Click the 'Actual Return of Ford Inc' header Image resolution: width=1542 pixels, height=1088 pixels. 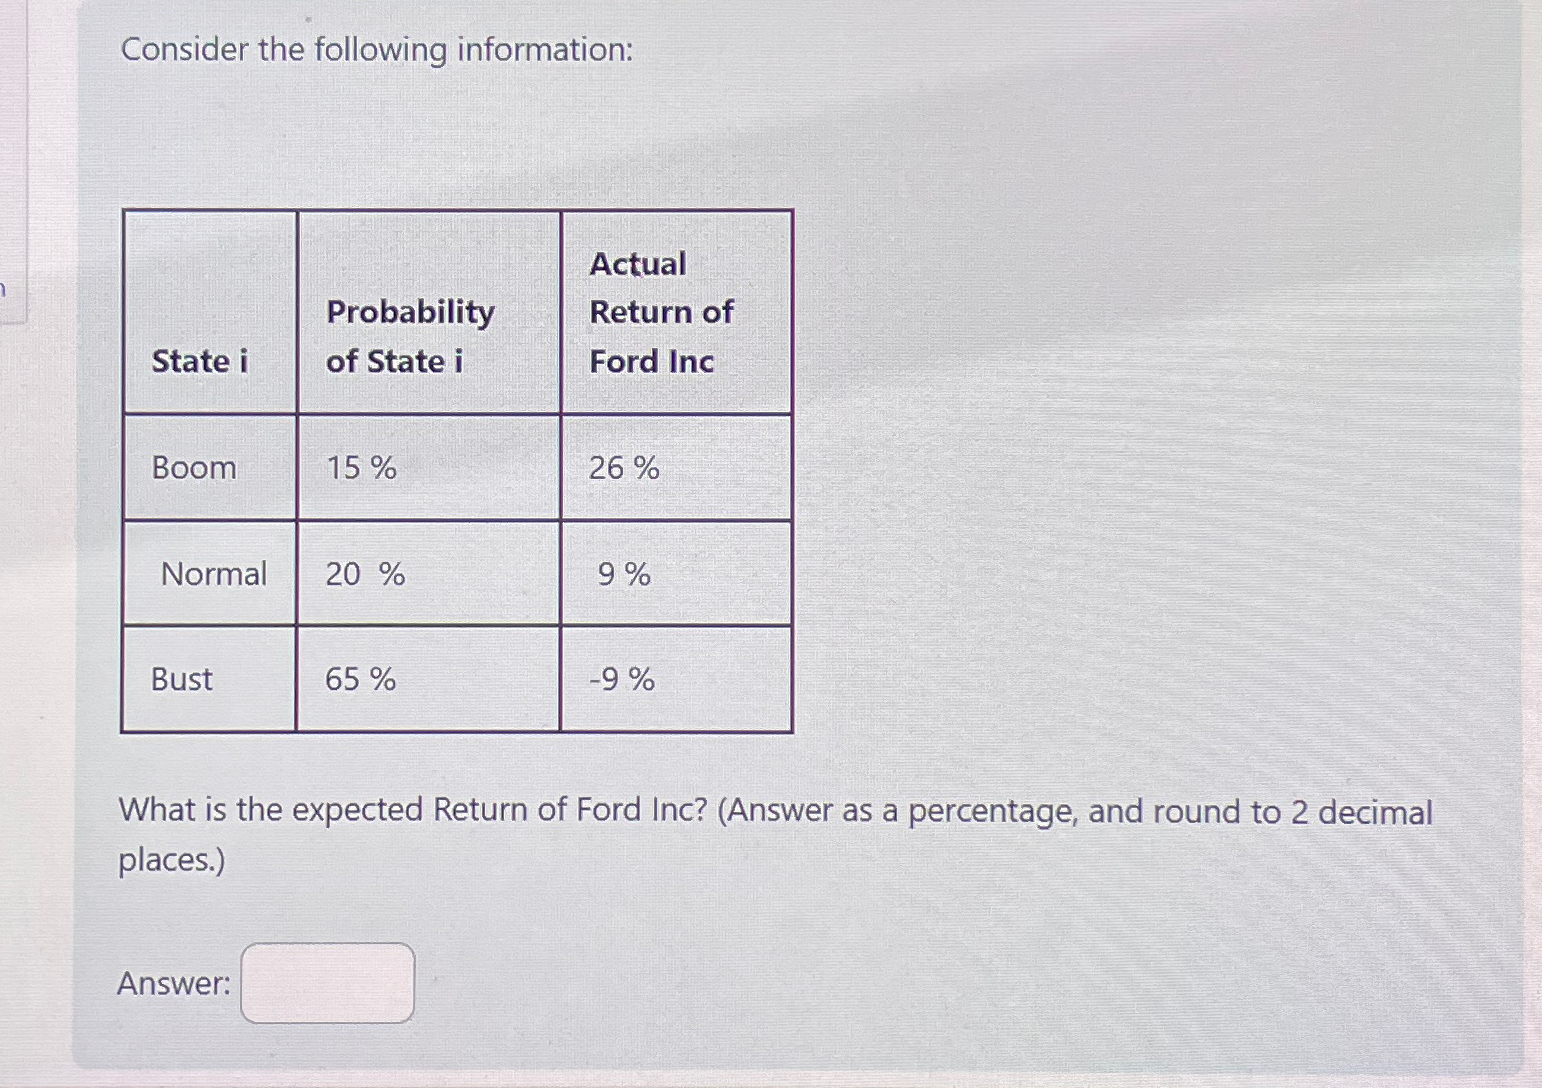[662, 311]
